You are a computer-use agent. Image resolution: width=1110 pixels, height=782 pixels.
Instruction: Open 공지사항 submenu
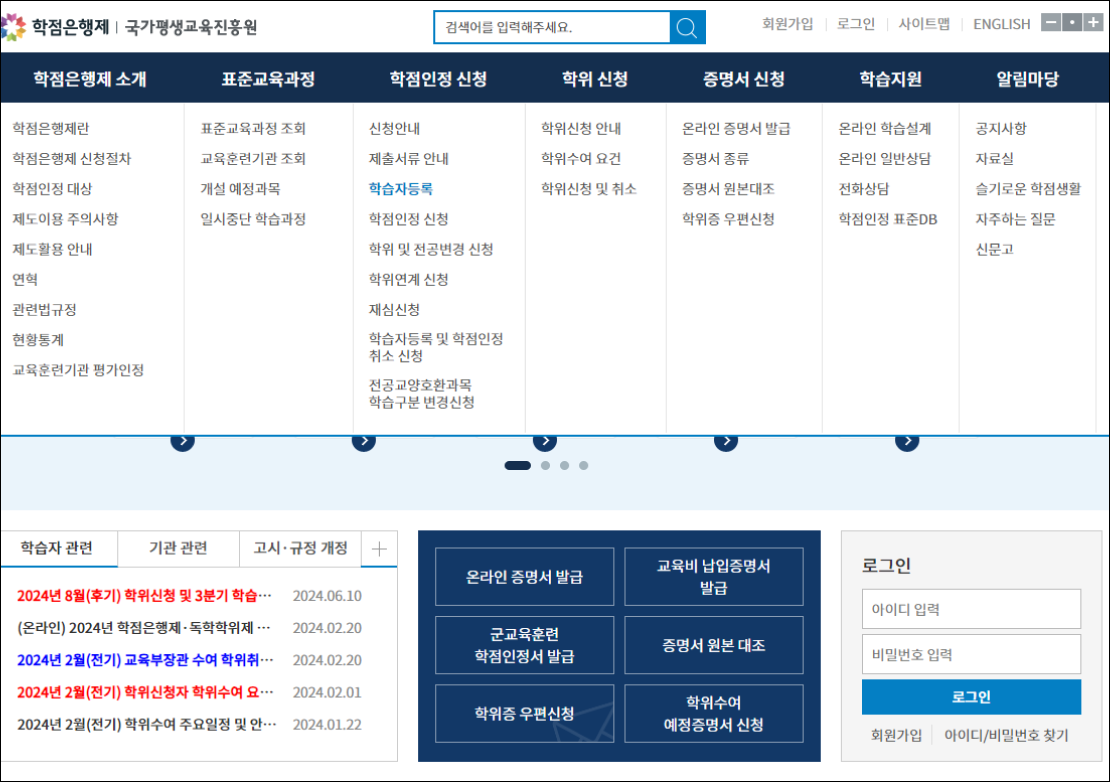pyautogui.click(x=1001, y=129)
